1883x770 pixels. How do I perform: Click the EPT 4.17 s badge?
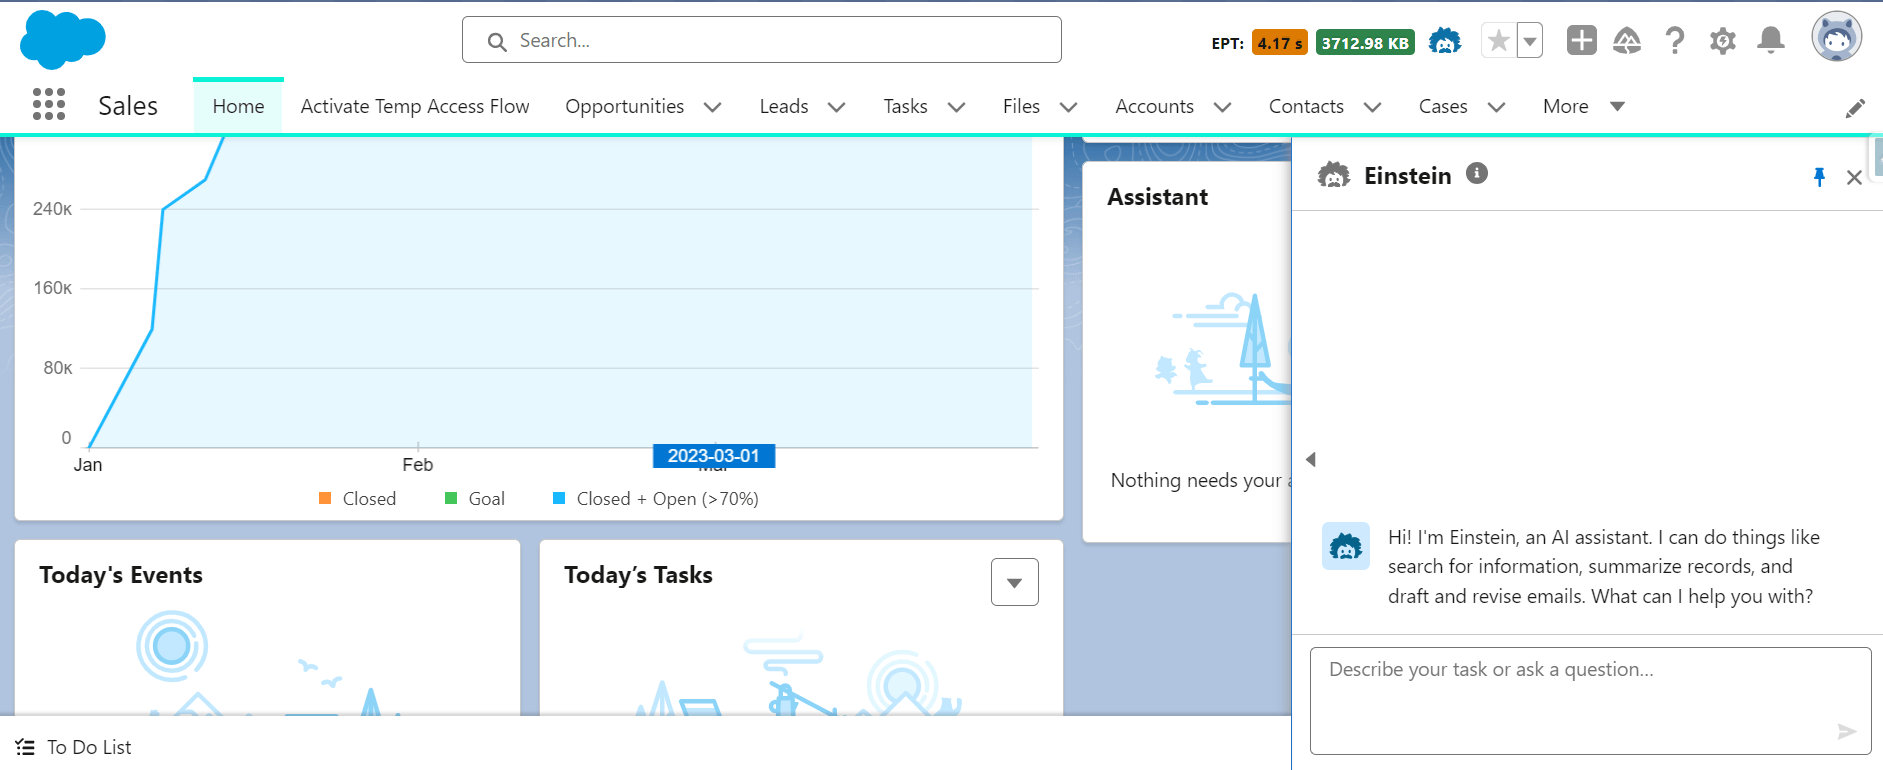point(1280,43)
